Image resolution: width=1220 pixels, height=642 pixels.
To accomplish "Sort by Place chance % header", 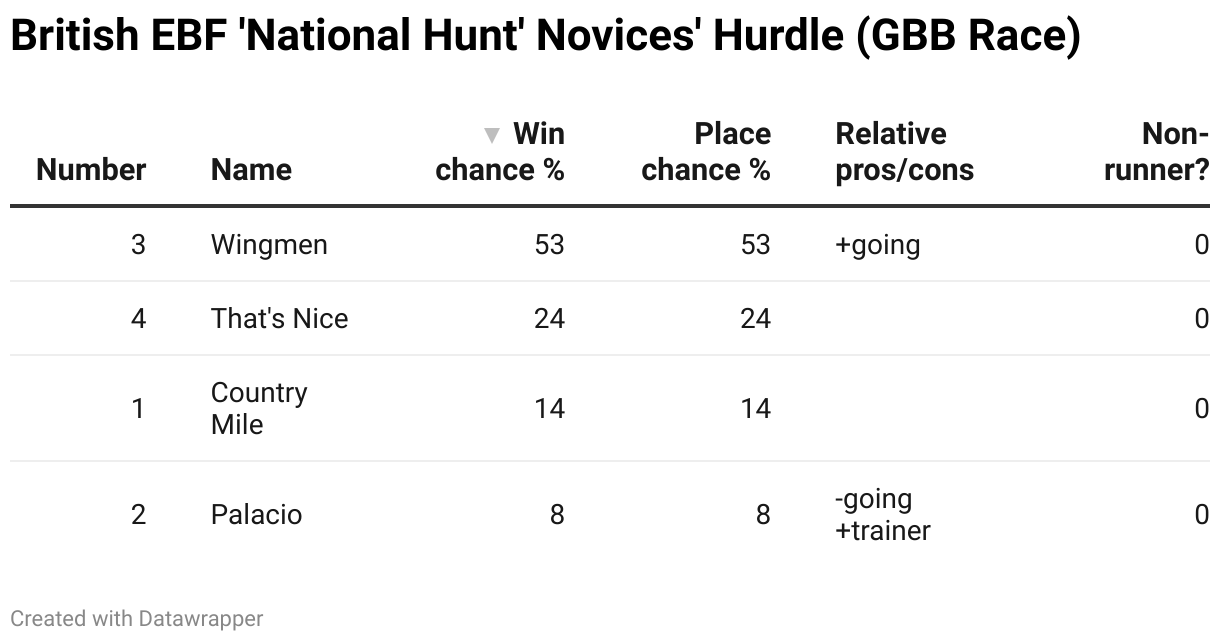I will 706,152.
